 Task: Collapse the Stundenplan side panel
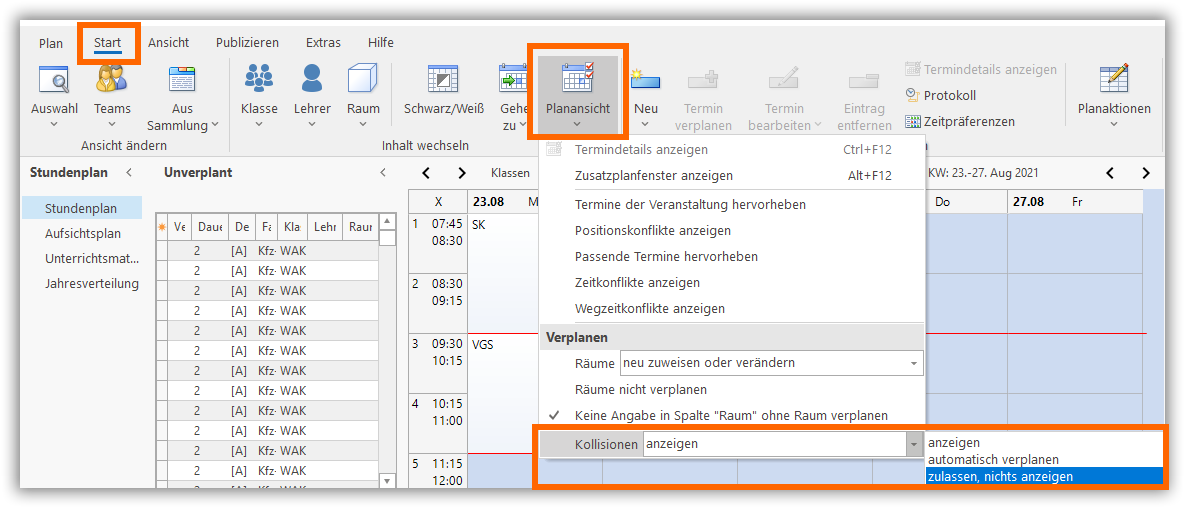129,172
